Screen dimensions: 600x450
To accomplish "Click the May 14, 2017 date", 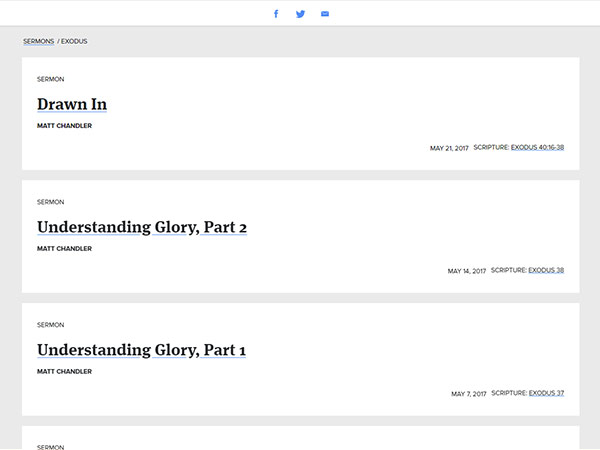I will 467,271.
